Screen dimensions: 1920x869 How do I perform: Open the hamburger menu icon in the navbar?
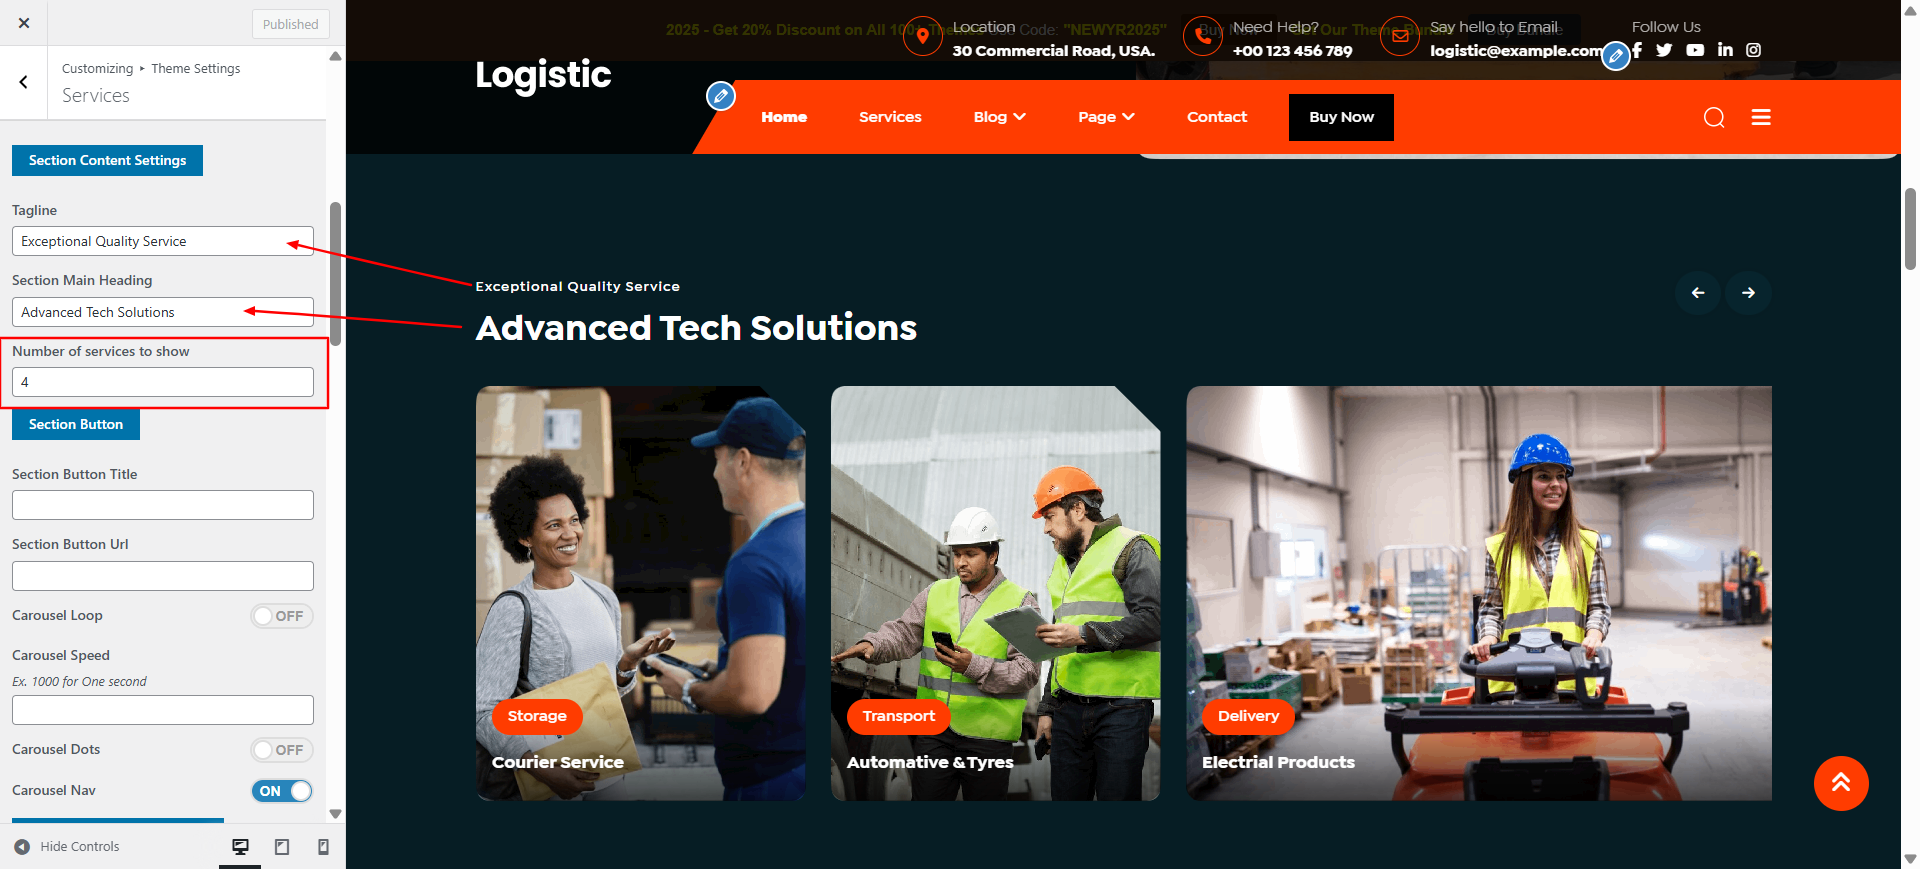[1761, 118]
